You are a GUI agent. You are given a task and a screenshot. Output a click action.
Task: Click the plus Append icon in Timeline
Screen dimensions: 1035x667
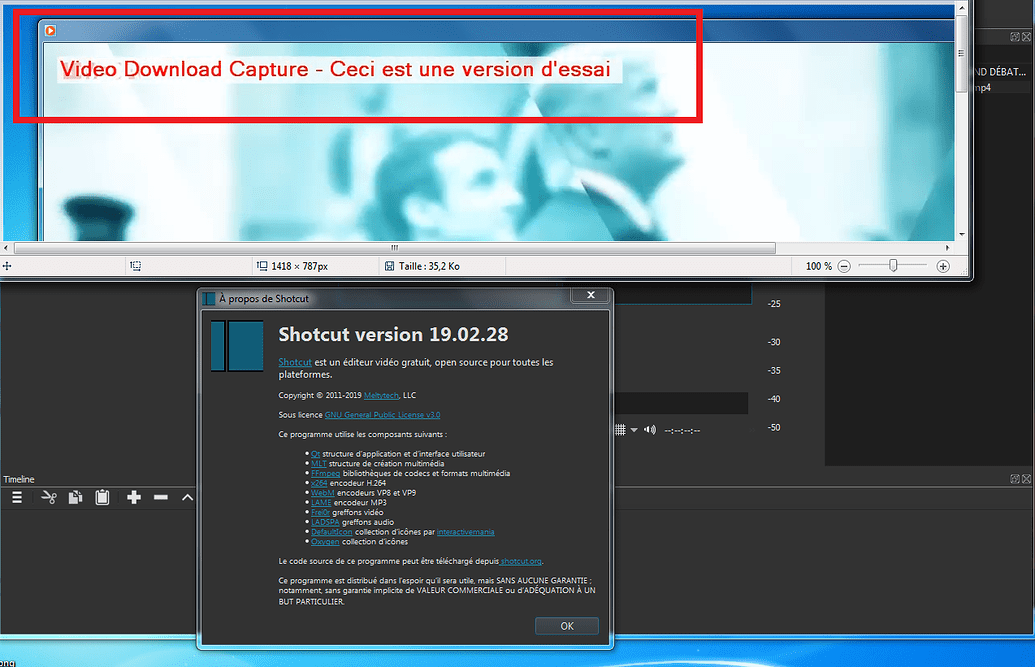click(134, 497)
